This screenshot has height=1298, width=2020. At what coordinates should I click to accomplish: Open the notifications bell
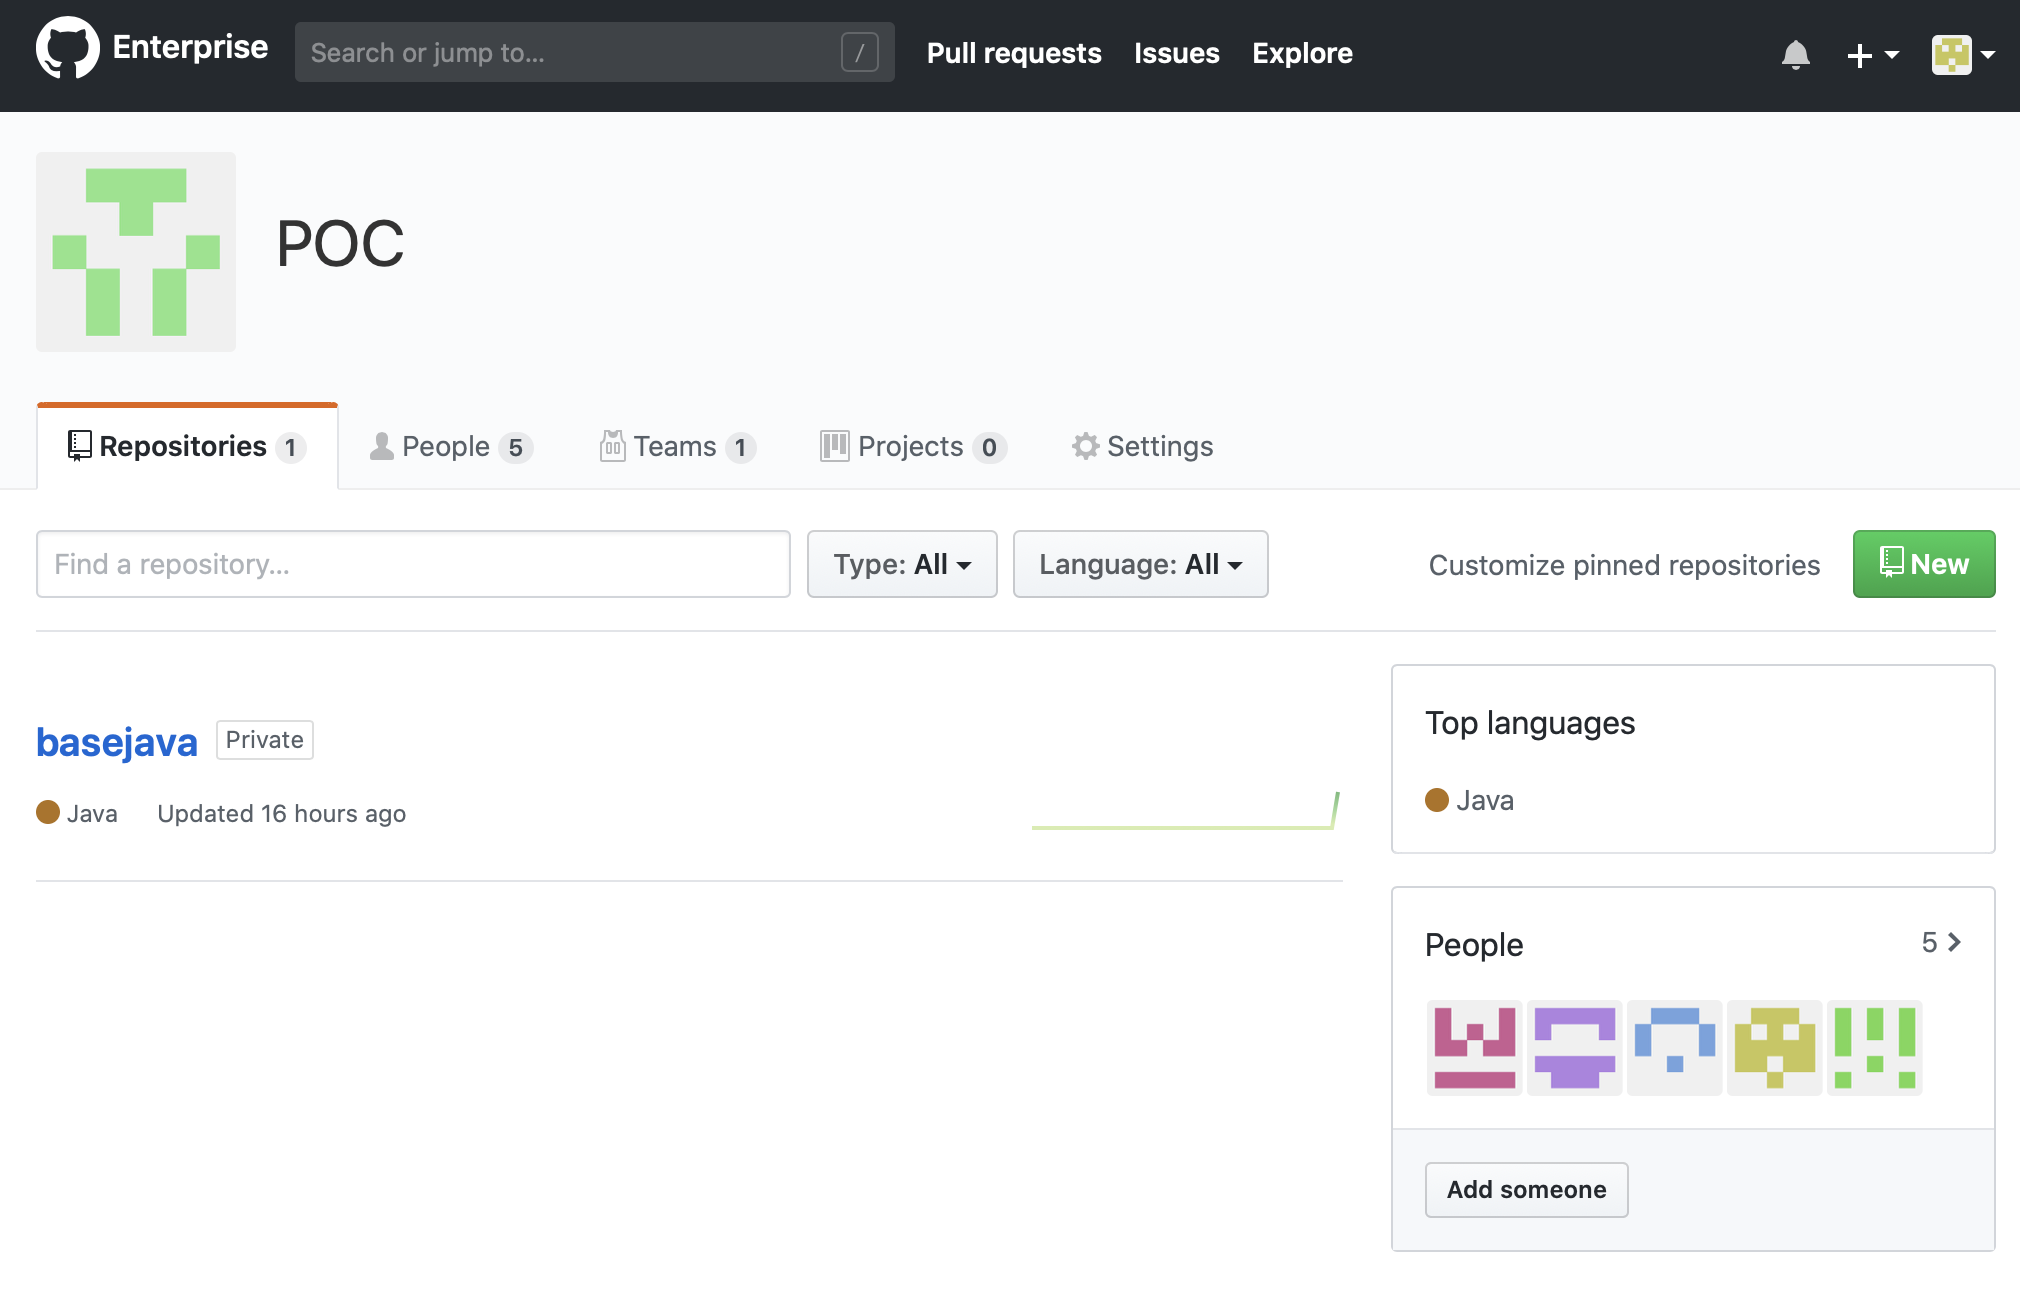[x=1795, y=54]
